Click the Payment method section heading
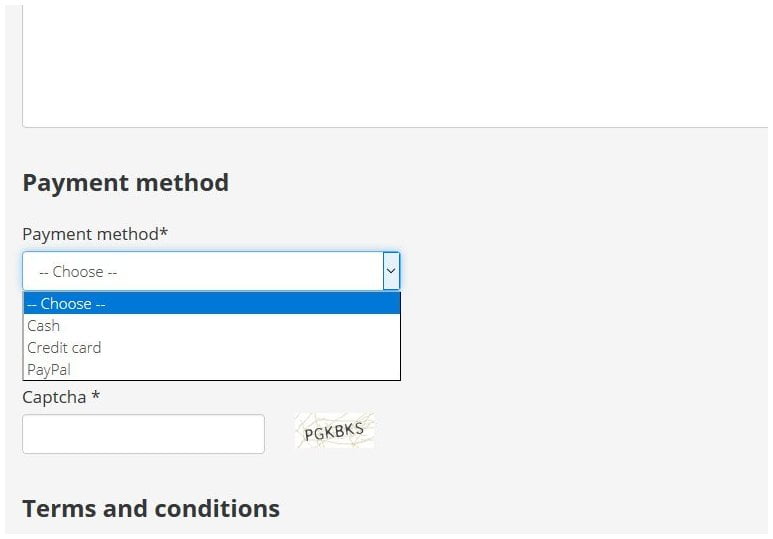773x539 pixels. click(x=126, y=183)
